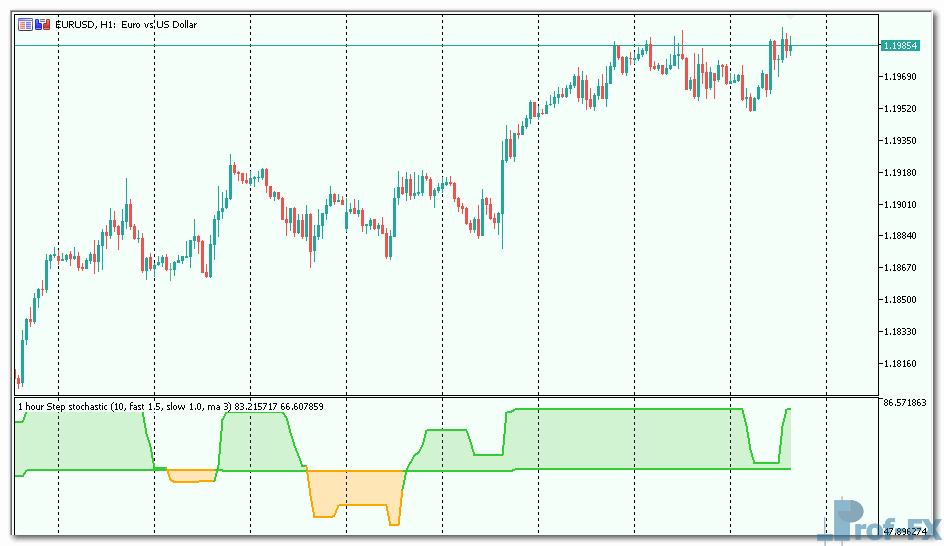Click the 1.19690 price scale level
Image resolution: width=944 pixels, height=546 pixels.
pyautogui.click(x=901, y=77)
